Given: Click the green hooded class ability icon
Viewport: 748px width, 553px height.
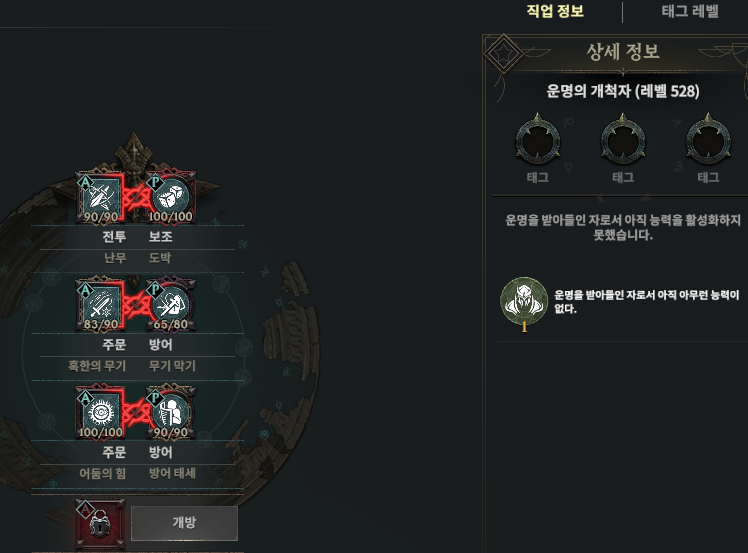Looking at the screenshot, I should 524,302.
